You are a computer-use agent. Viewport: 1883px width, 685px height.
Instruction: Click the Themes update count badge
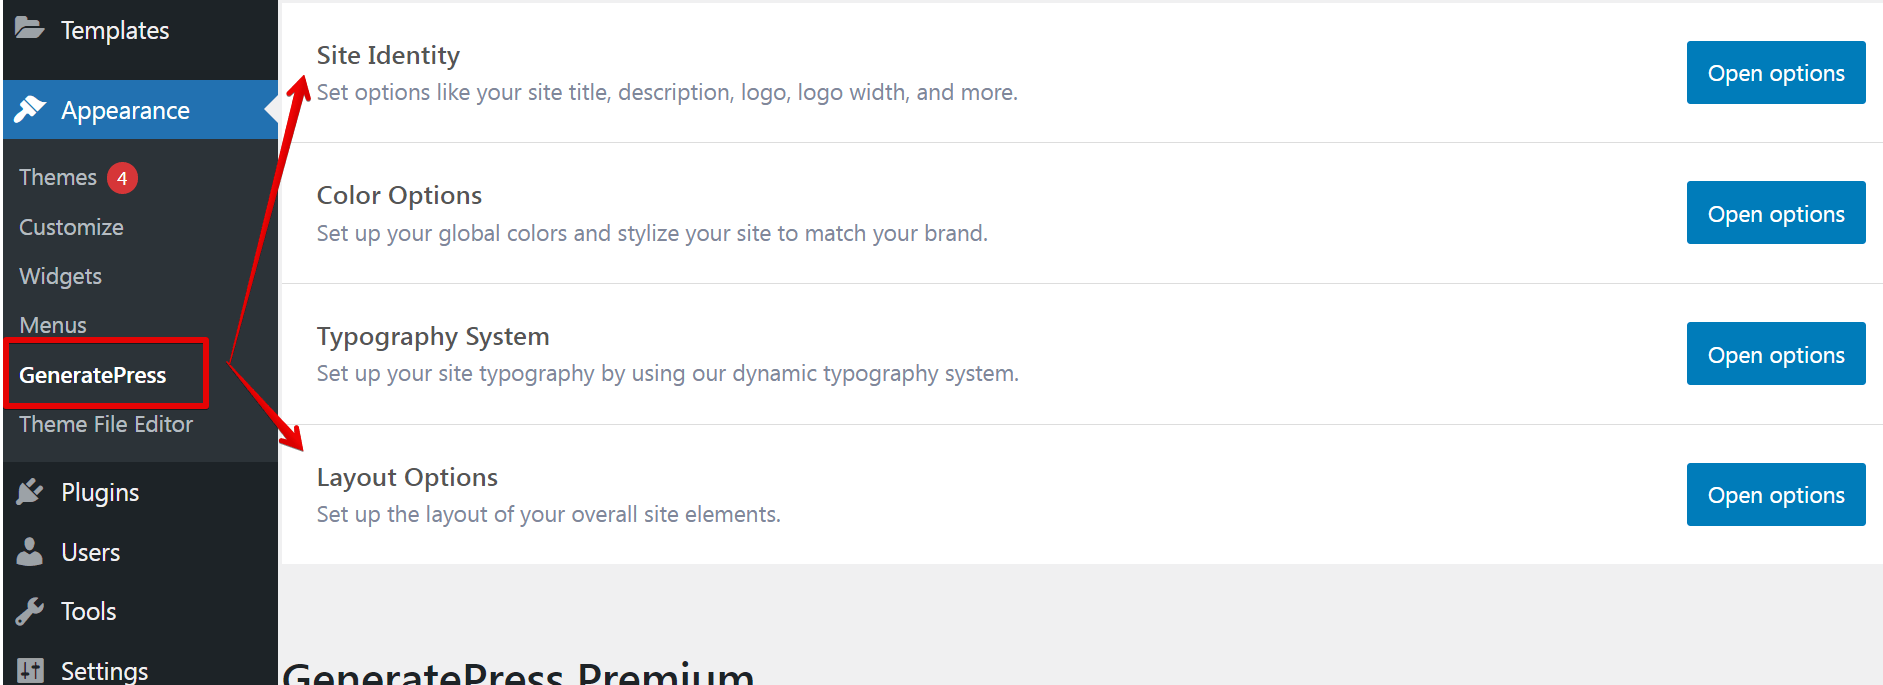click(122, 178)
